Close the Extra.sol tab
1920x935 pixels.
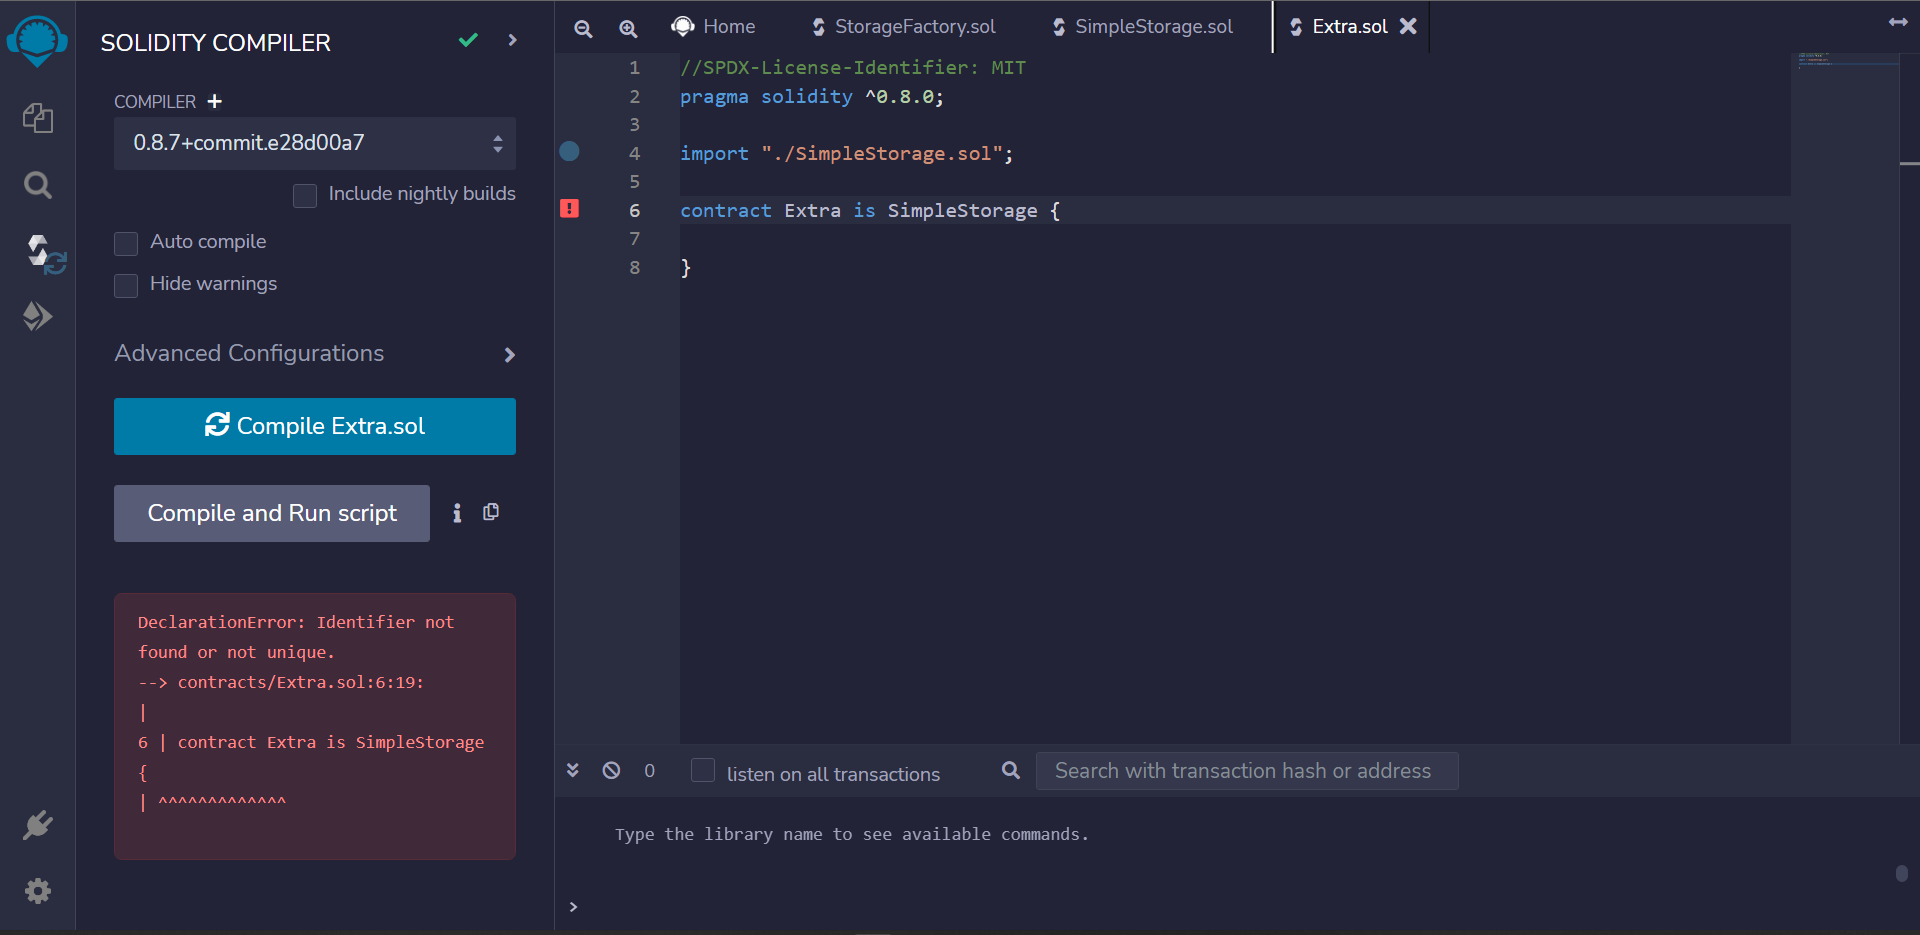(x=1408, y=26)
